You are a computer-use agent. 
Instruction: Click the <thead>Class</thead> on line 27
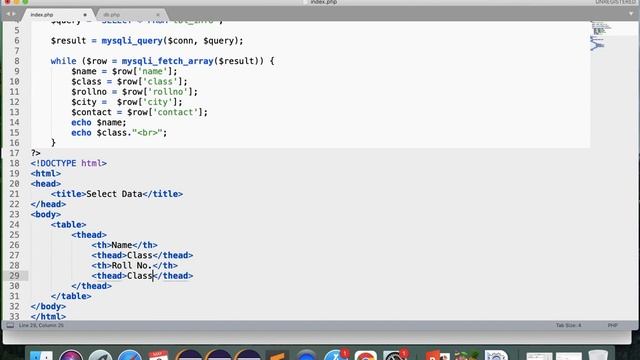(142, 255)
